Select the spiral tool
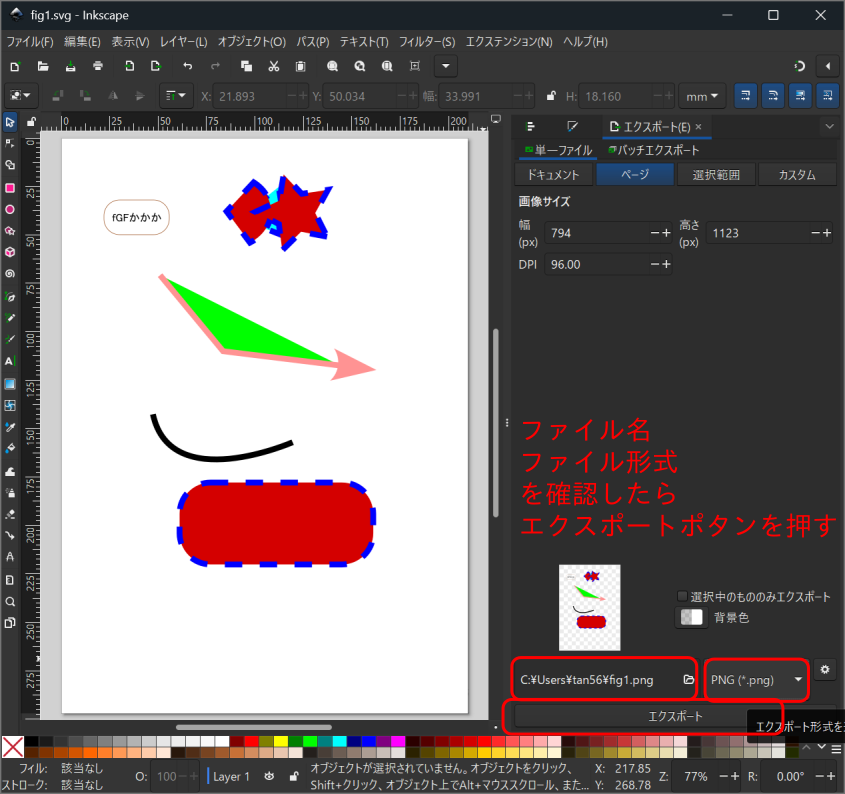This screenshot has width=845, height=794. 10,273
